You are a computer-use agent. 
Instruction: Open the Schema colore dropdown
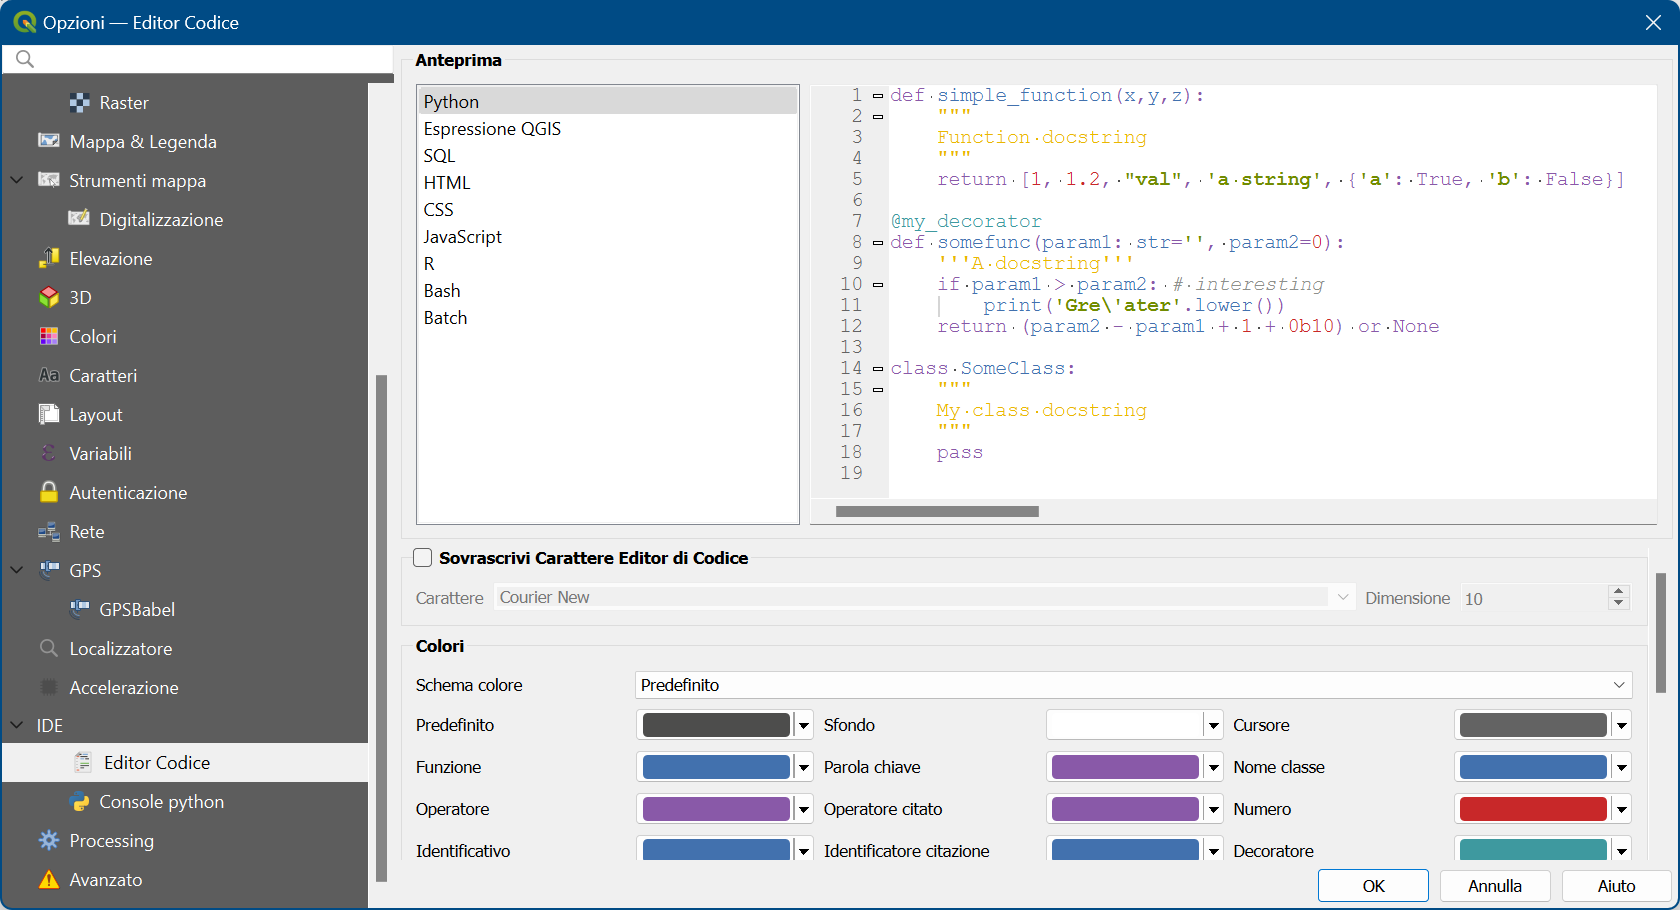(x=1134, y=685)
